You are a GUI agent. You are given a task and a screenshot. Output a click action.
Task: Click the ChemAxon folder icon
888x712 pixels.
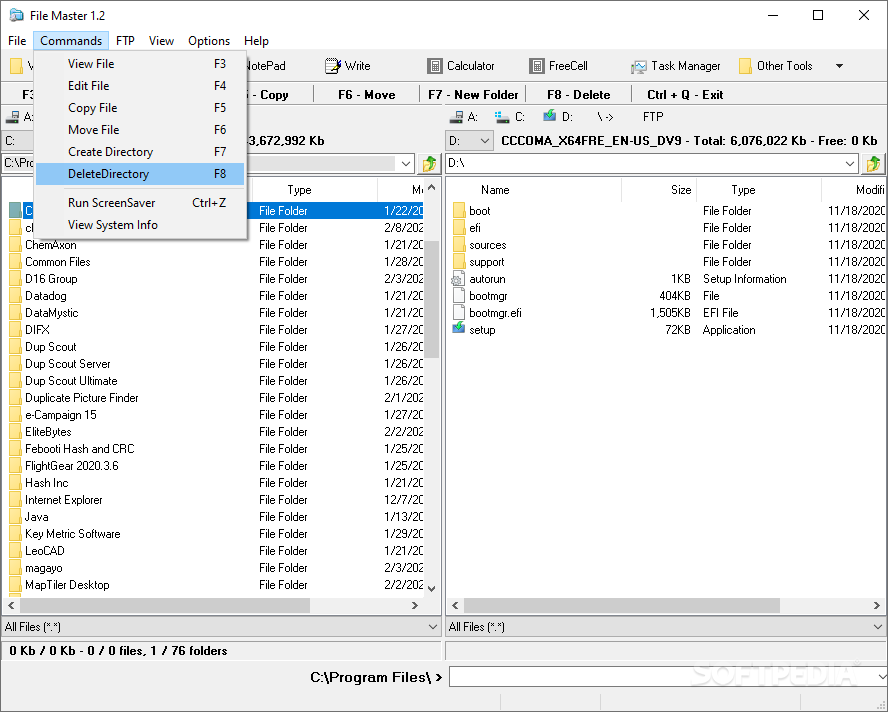point(15,245)
